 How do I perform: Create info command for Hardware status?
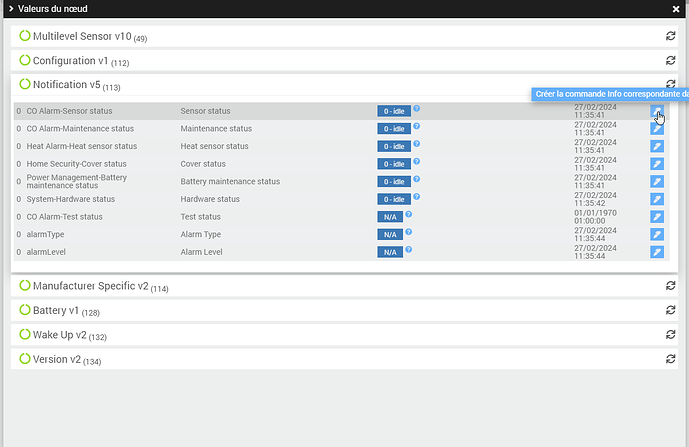(657, 199)
